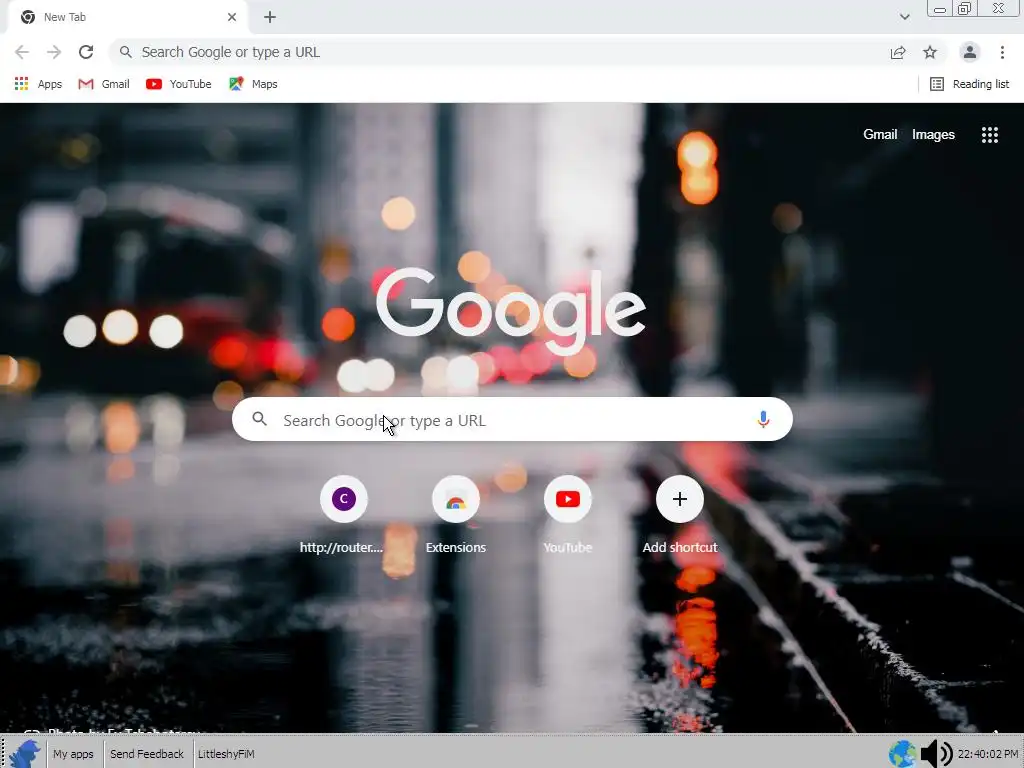Image resolution: width=1024 pixels, height=768 pixels.
Task: Open Chrome's three-dot menu
Action: tap(1002, 52)
